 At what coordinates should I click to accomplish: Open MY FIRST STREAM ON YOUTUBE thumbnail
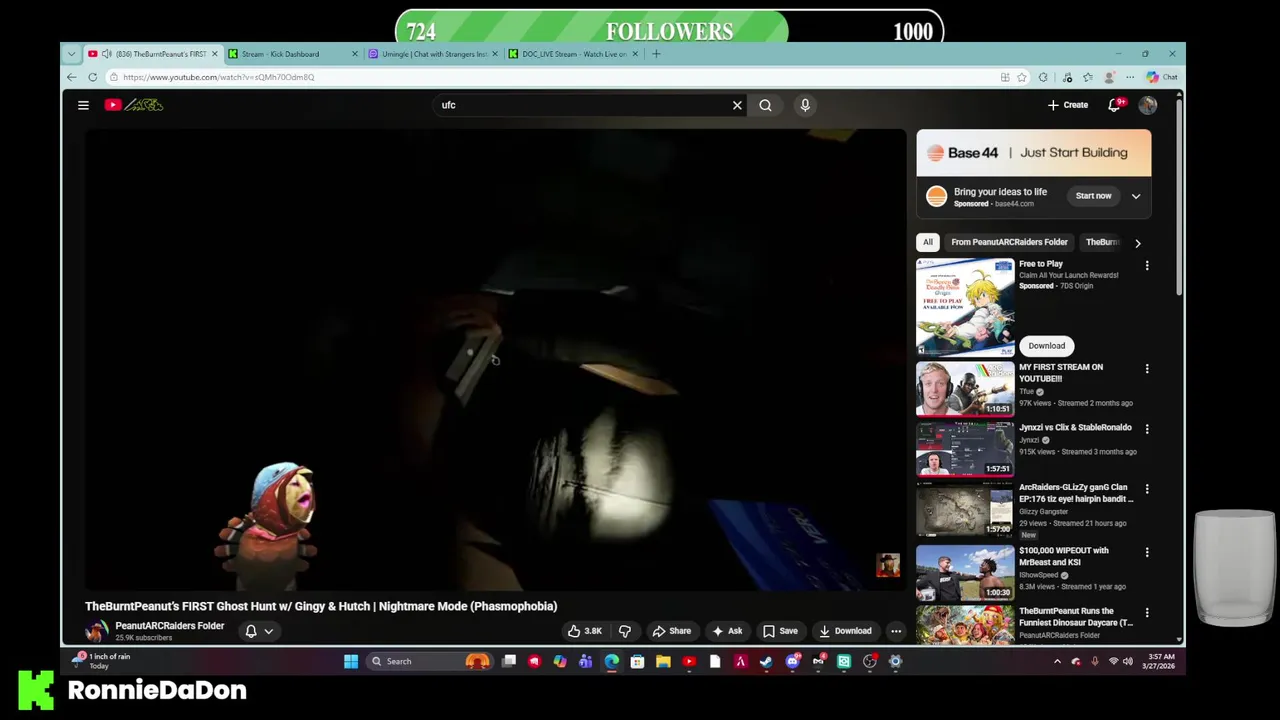[965, 389]
